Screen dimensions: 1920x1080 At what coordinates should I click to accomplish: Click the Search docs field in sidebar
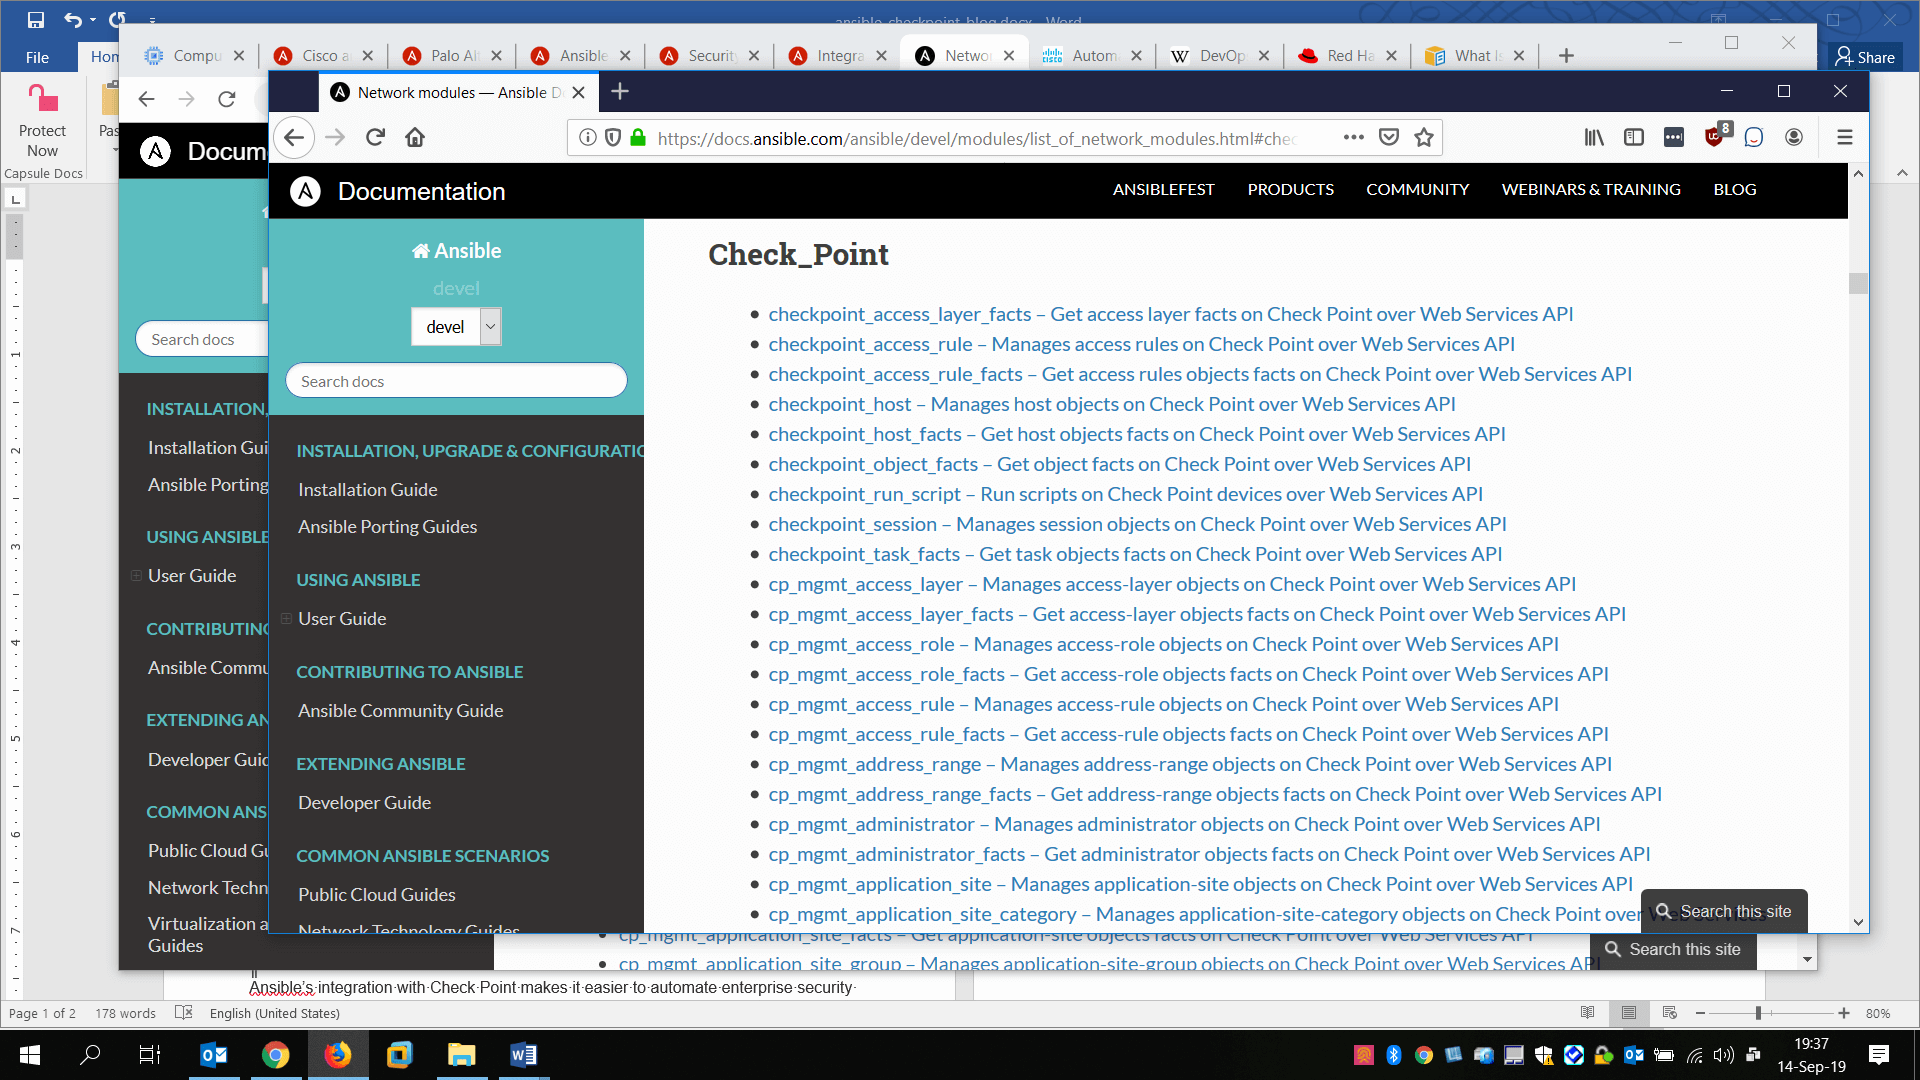click(x=456, y=381)
